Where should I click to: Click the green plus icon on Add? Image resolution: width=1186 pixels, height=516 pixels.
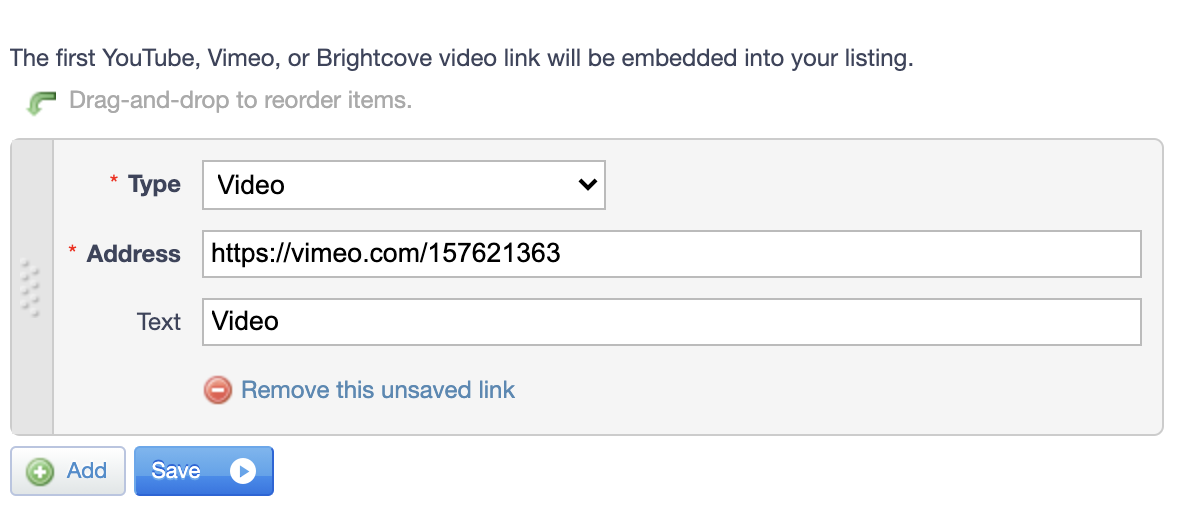coord(39,472)
